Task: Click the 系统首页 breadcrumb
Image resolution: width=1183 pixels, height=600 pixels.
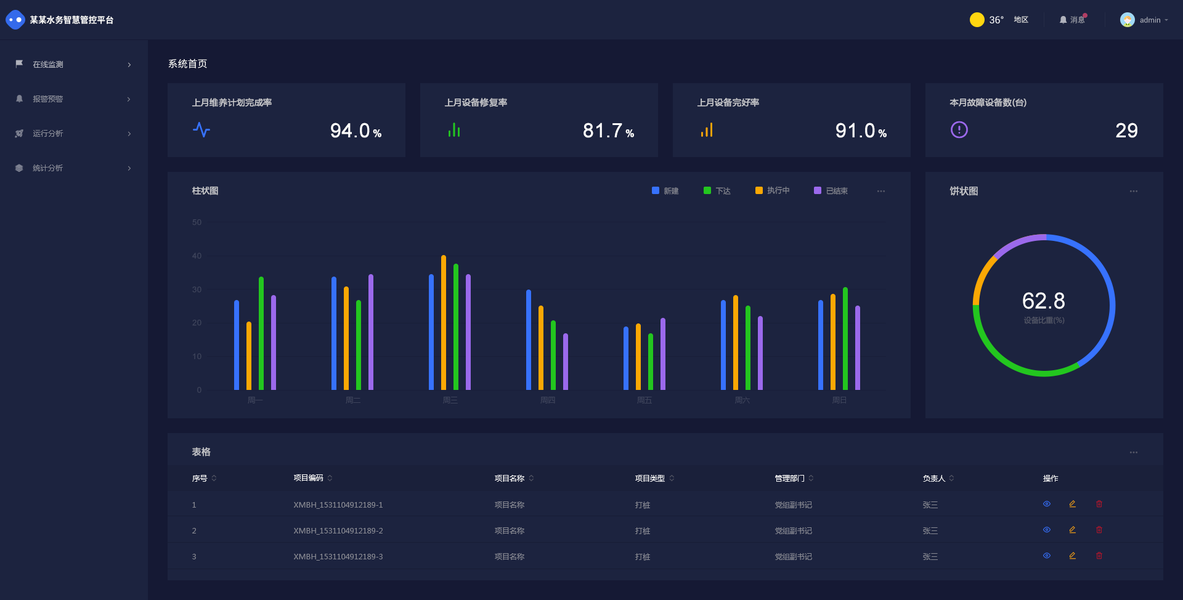Action: point(187,64)
